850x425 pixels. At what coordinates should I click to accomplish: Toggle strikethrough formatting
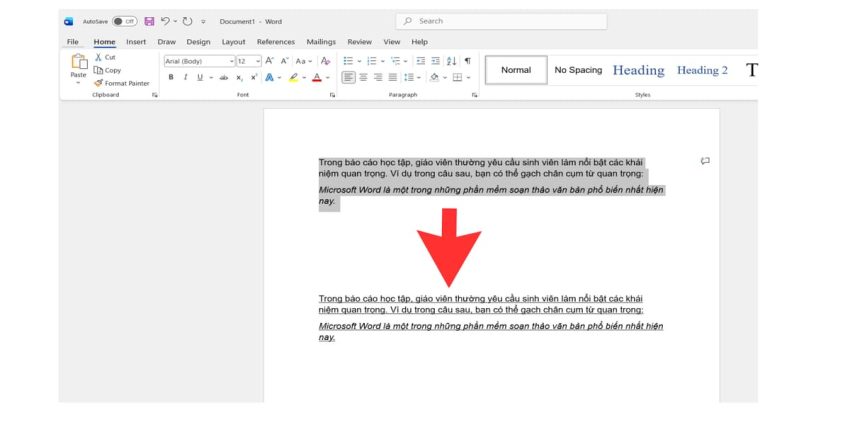pyautogui.click(x=223, y=78)
